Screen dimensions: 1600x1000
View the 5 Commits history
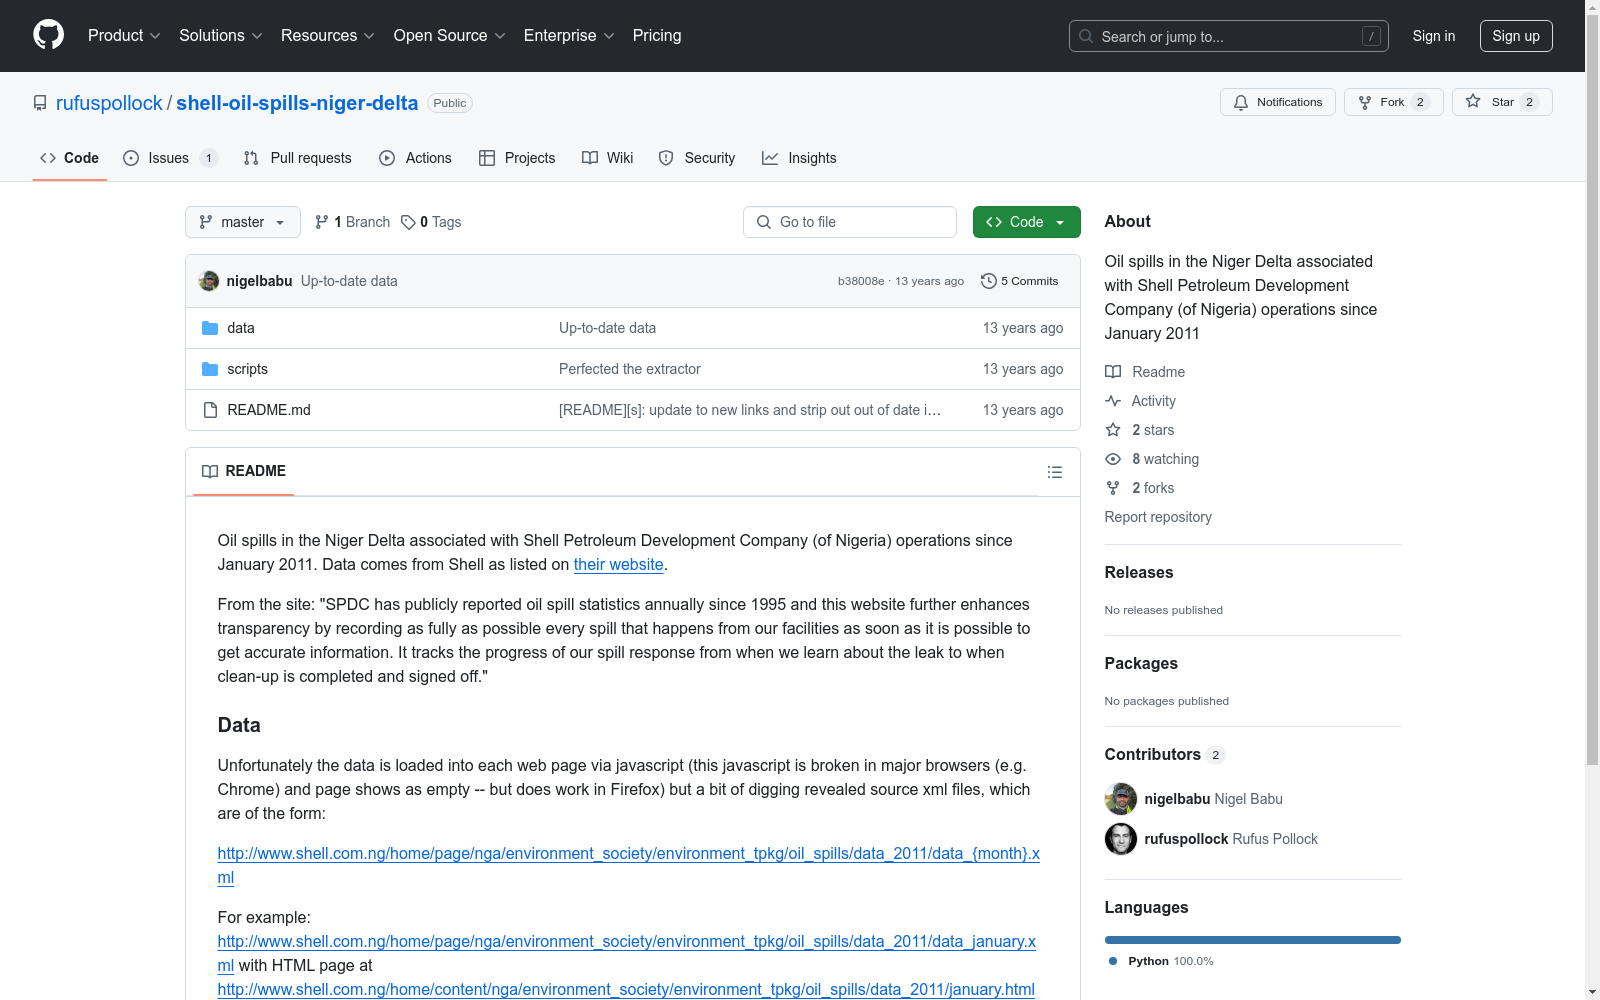pos(1020,281)
